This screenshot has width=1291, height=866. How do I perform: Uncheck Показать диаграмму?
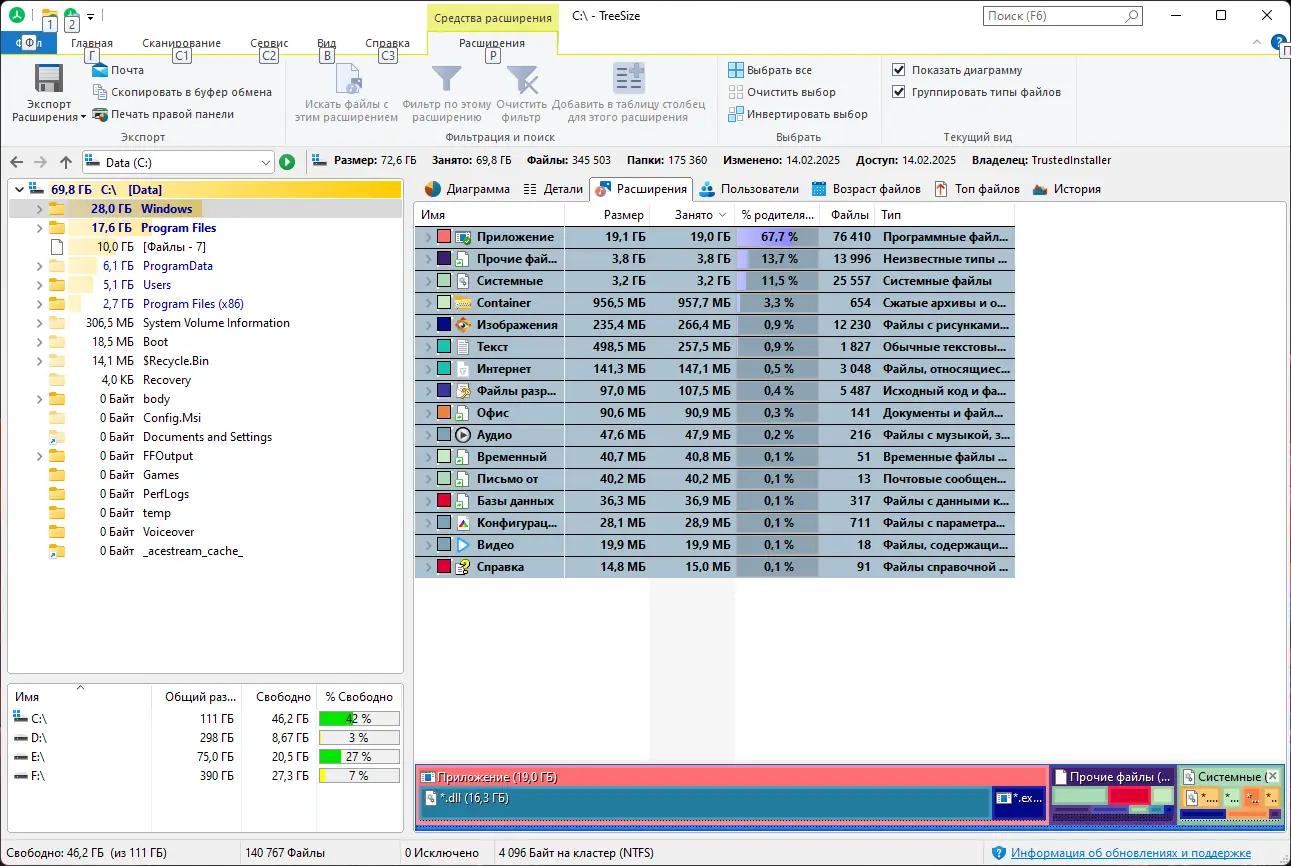tap(899, 69)
